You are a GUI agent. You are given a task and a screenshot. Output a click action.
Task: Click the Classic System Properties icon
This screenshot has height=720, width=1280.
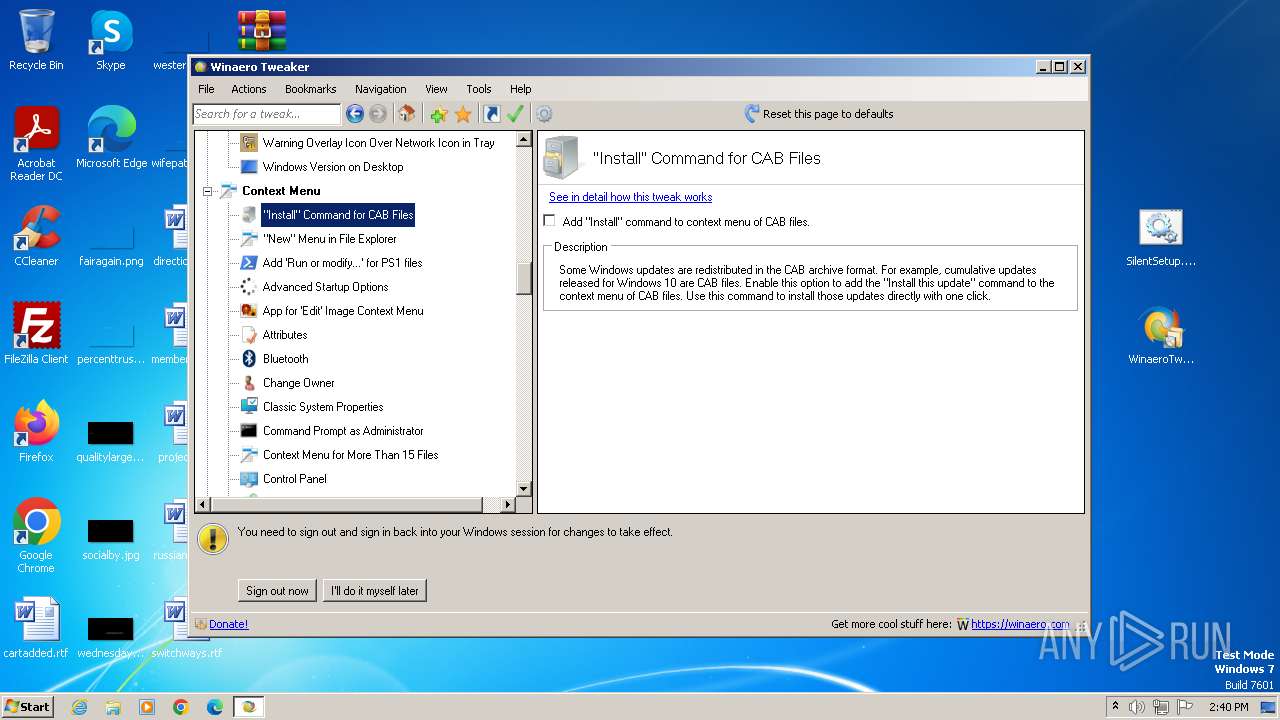[x=249, y=407]
